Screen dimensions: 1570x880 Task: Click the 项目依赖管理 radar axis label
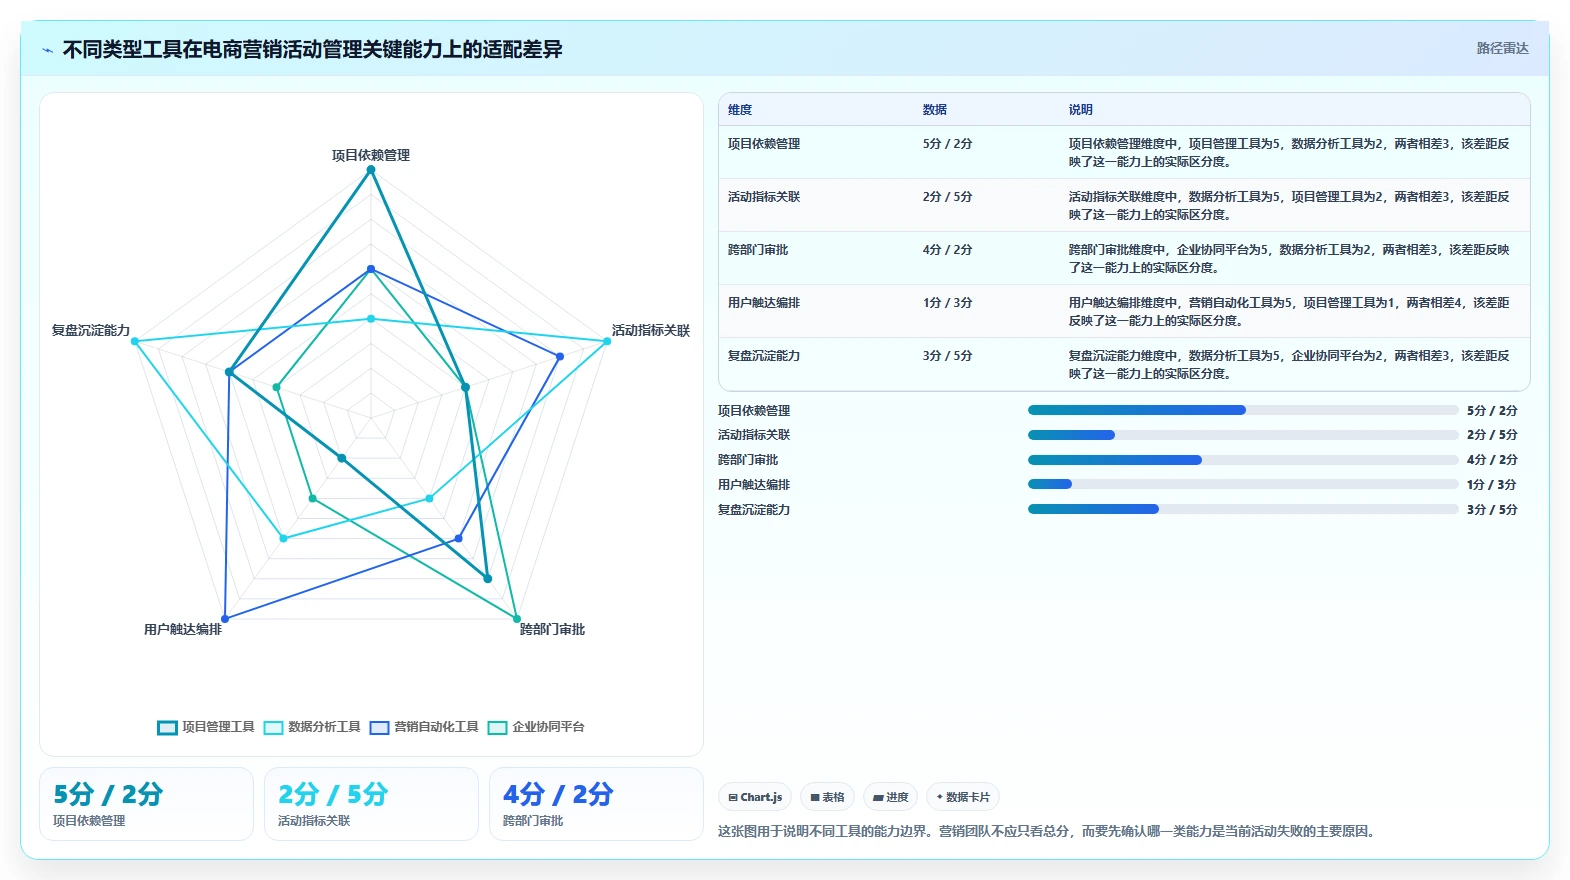(x=371, y=155)
